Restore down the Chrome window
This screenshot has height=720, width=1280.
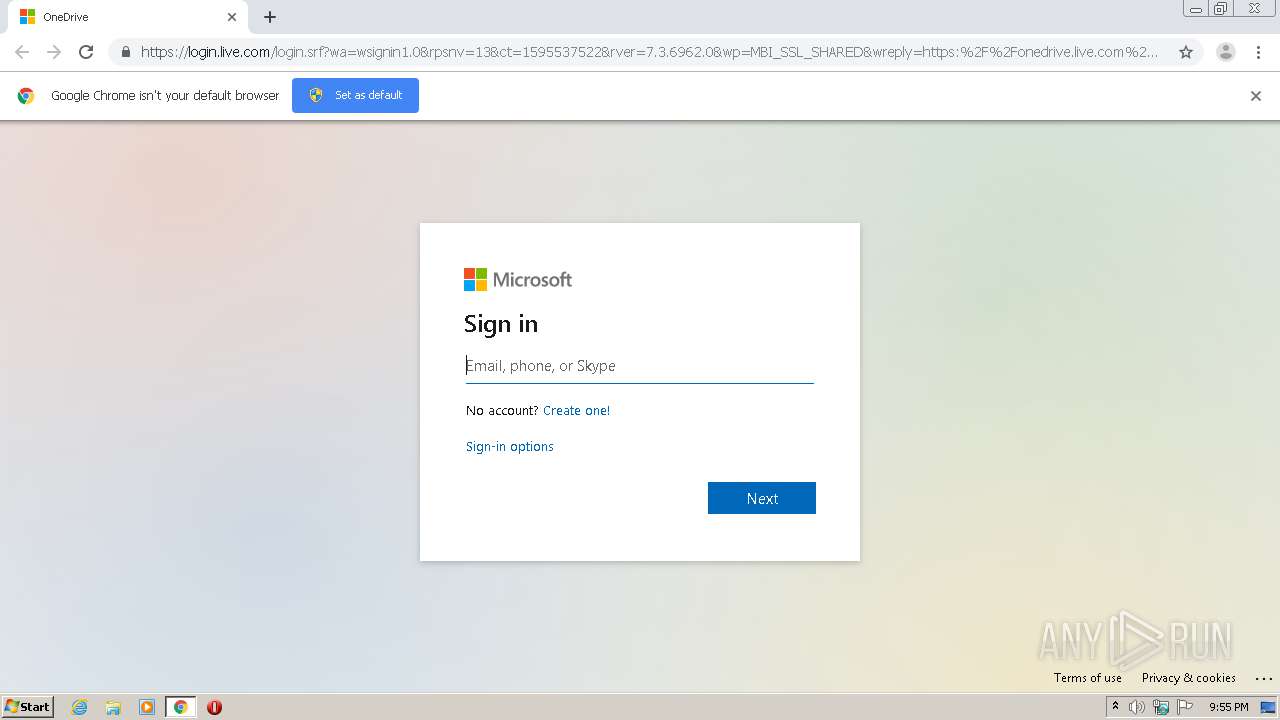tap(1221, 9)
